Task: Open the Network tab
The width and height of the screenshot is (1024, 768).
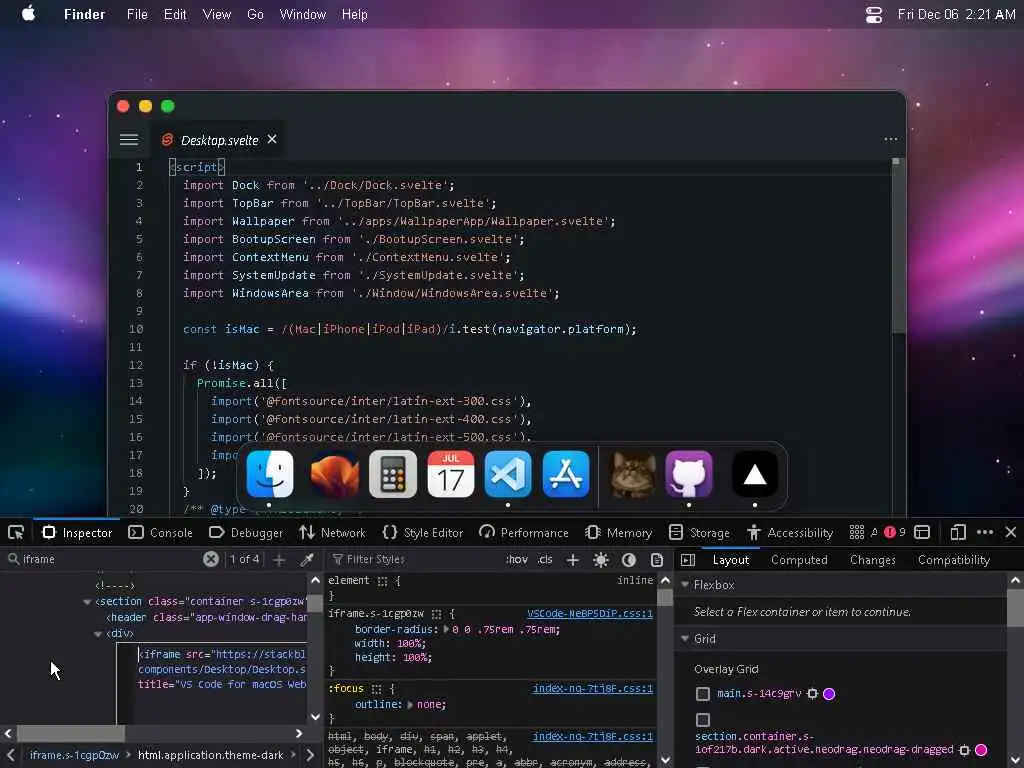Action: [x=333, y=532]
